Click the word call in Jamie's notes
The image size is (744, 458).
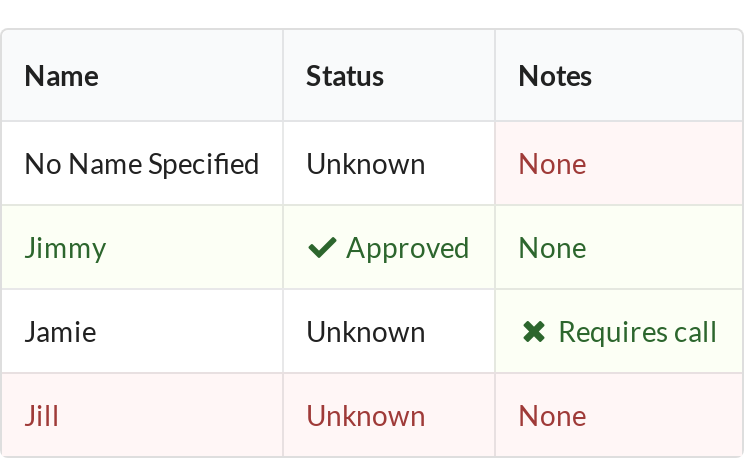[696, 332]
